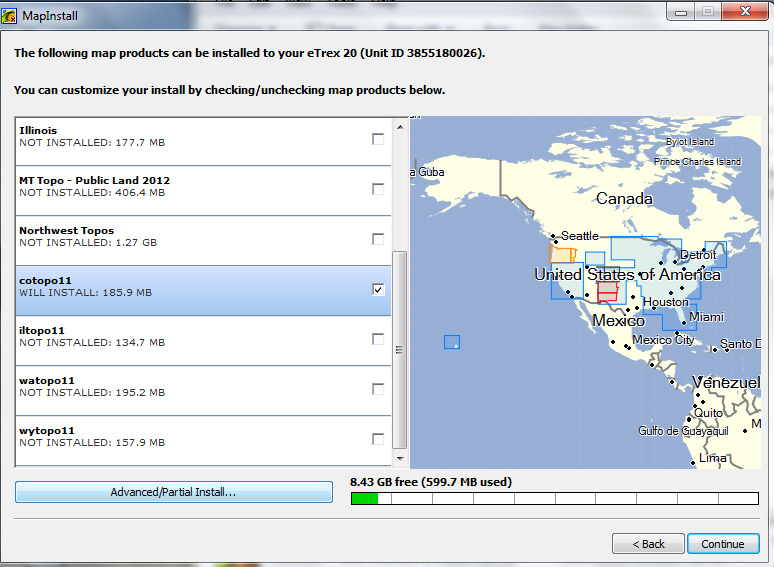Enable MT Topo - Public Land 2012 checkbox

tap(378, 189)
